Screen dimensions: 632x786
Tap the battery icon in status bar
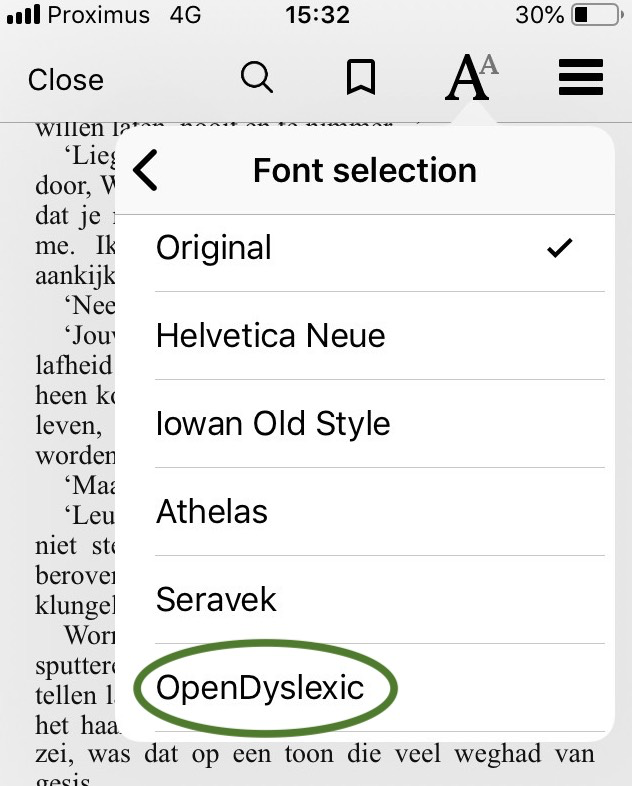click(x=597, y=16)
